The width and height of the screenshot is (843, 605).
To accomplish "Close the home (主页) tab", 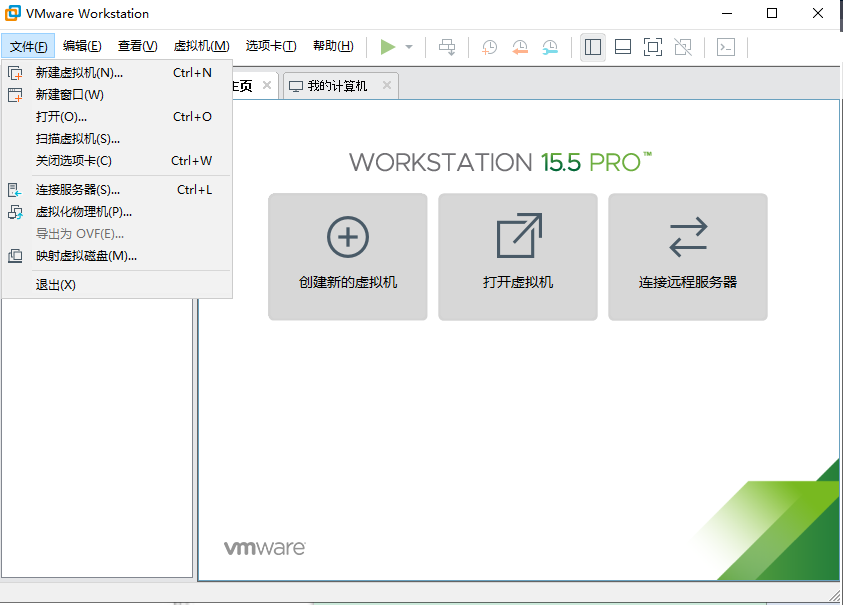I will coord(267,85).
